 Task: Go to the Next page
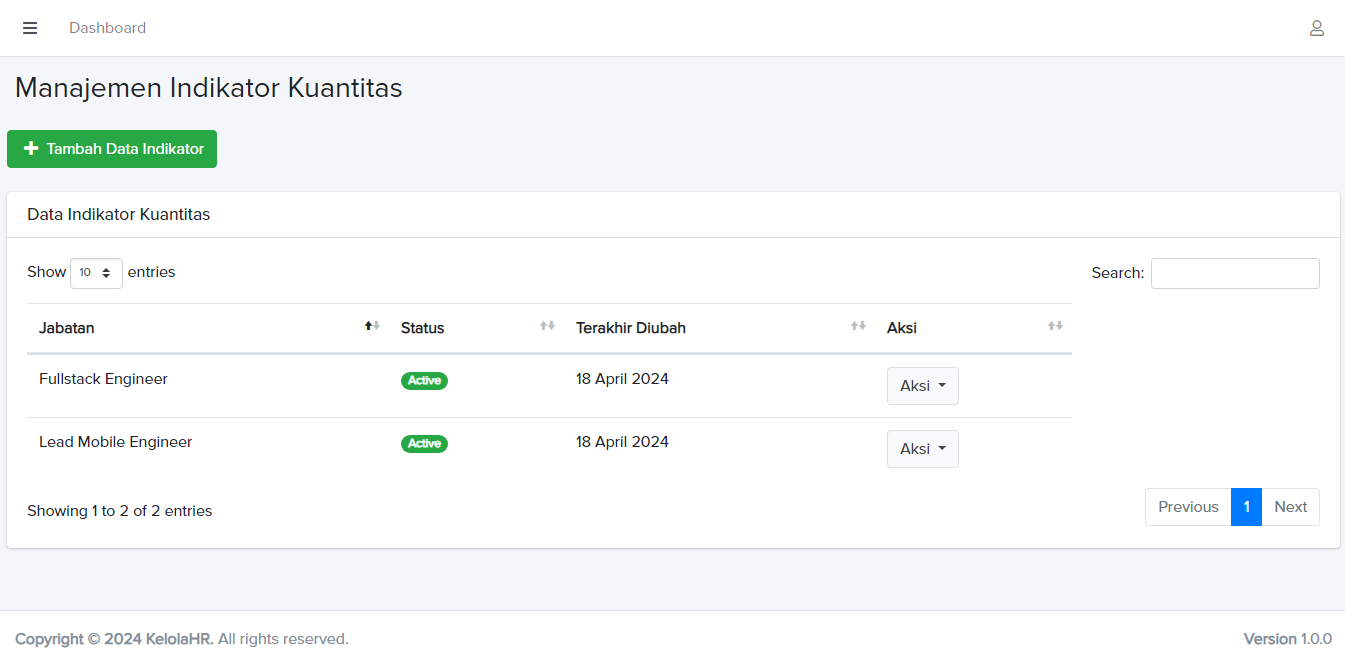coord(1290,507)
